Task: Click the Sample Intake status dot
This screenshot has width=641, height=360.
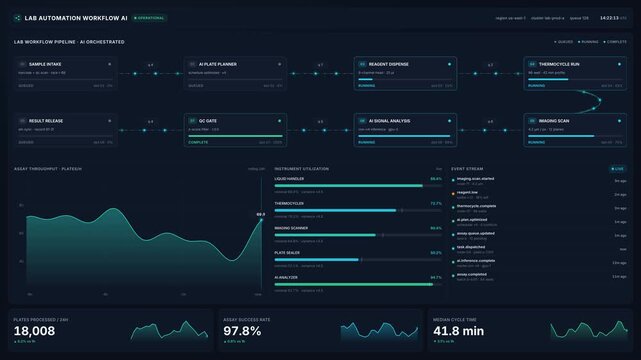Action: (x=110, y=64)
